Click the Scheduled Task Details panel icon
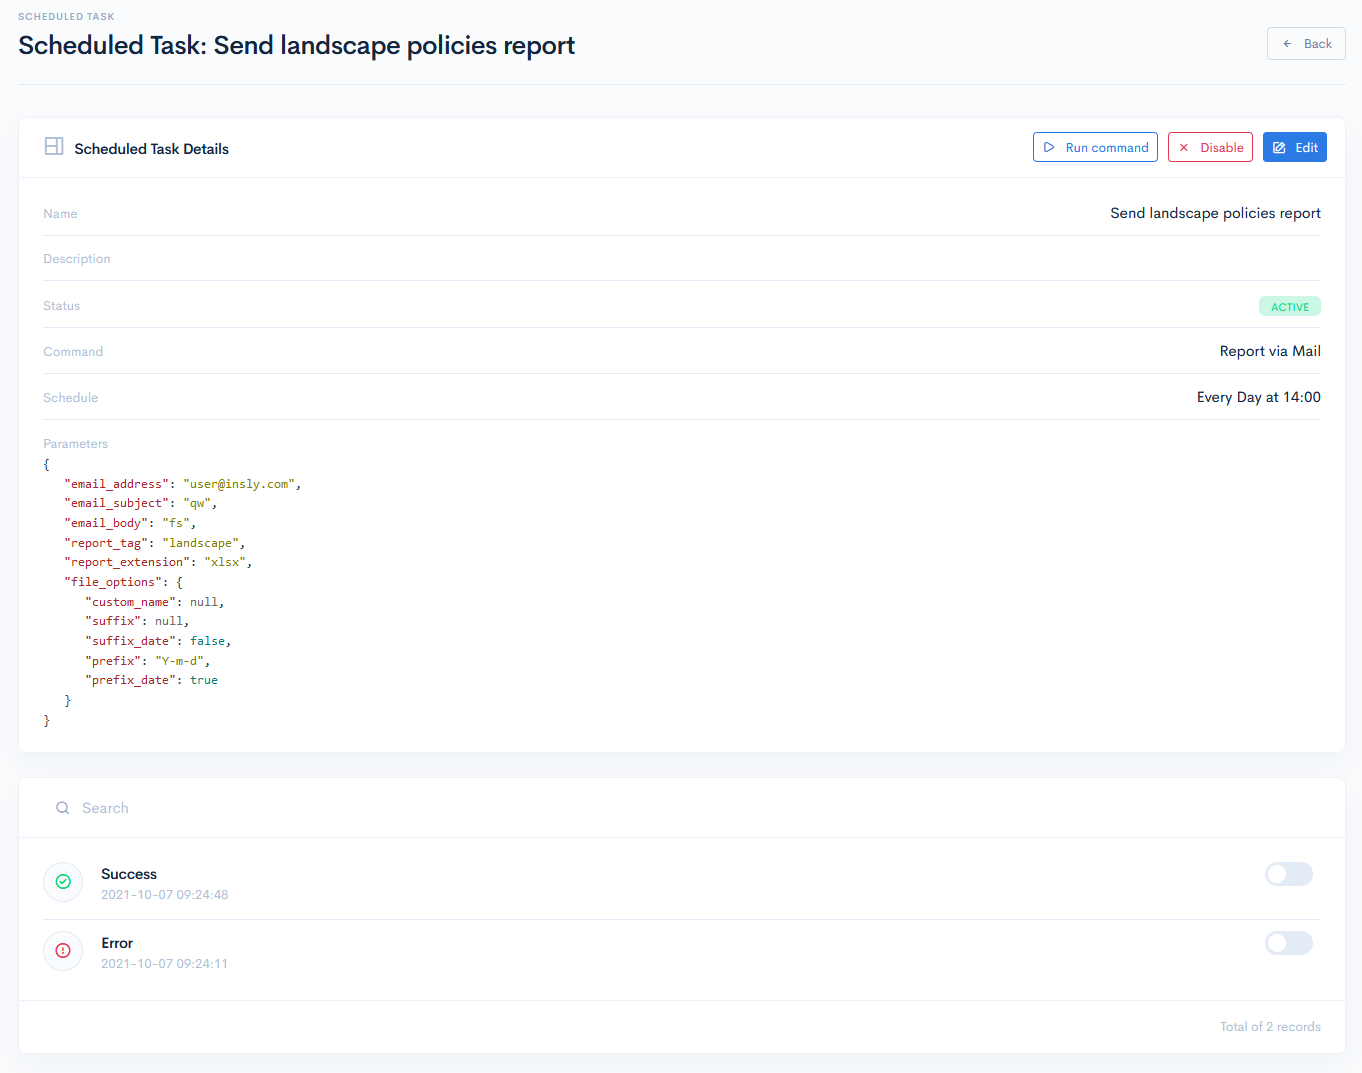The width and height of the screenshot is (1362, 1073). tap(54, 147)
